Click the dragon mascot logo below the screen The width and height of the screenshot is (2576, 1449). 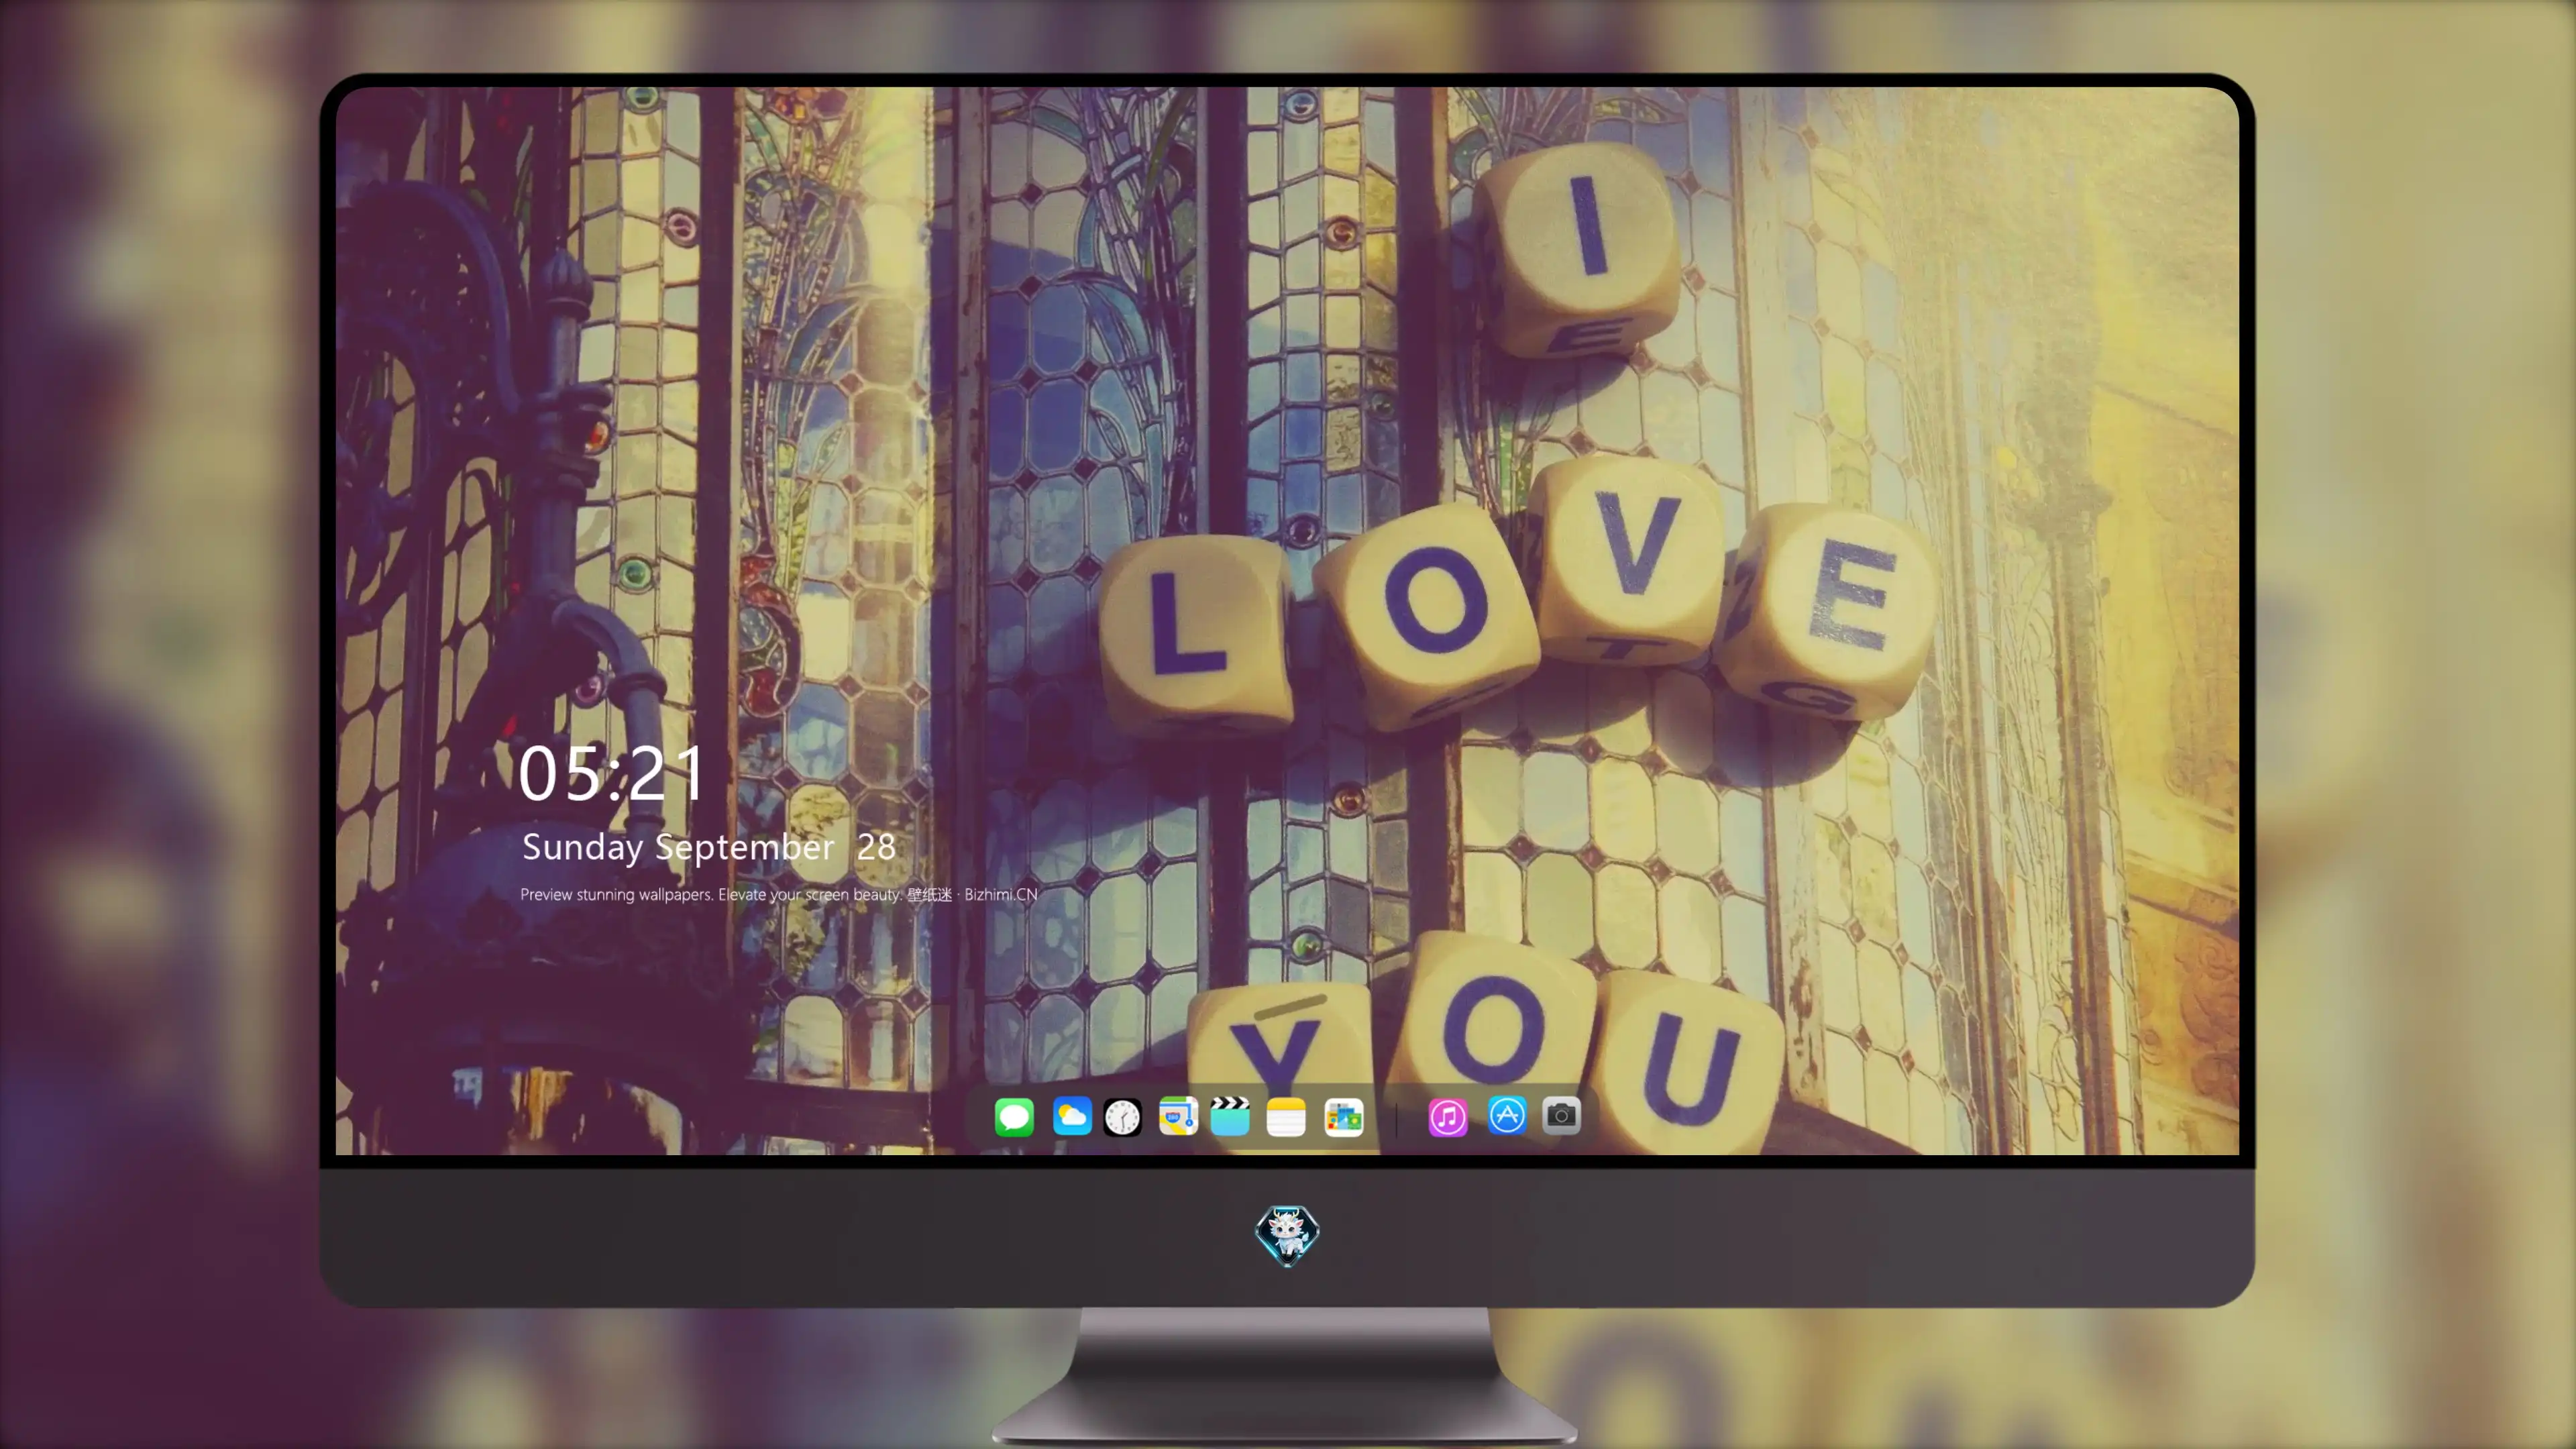(1287, 1235)
